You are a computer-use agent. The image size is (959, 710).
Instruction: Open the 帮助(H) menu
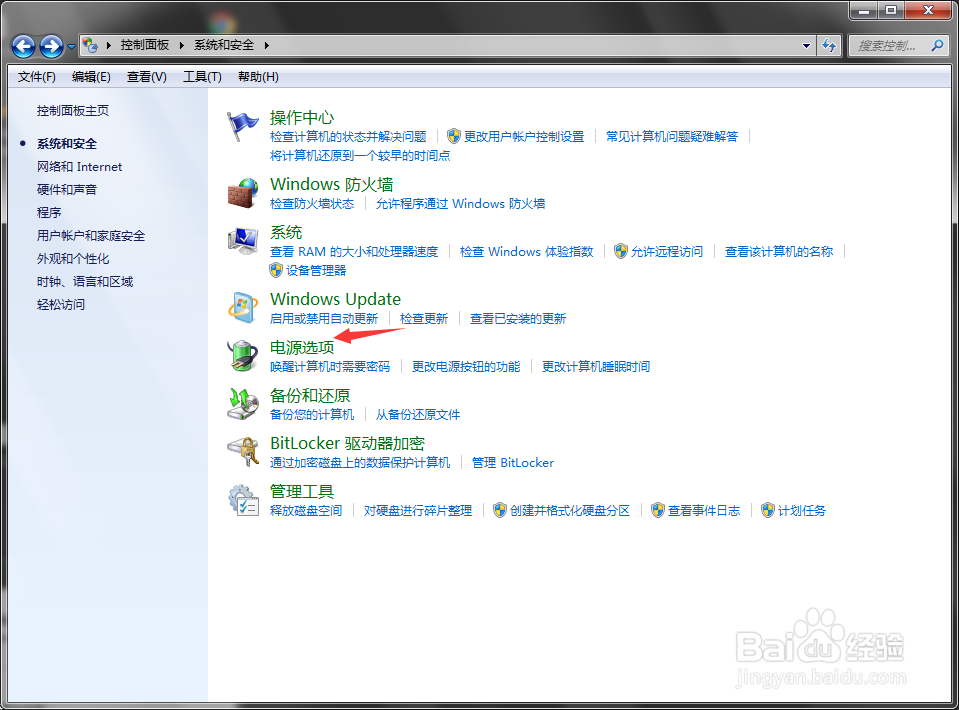(x=258, y=76)
